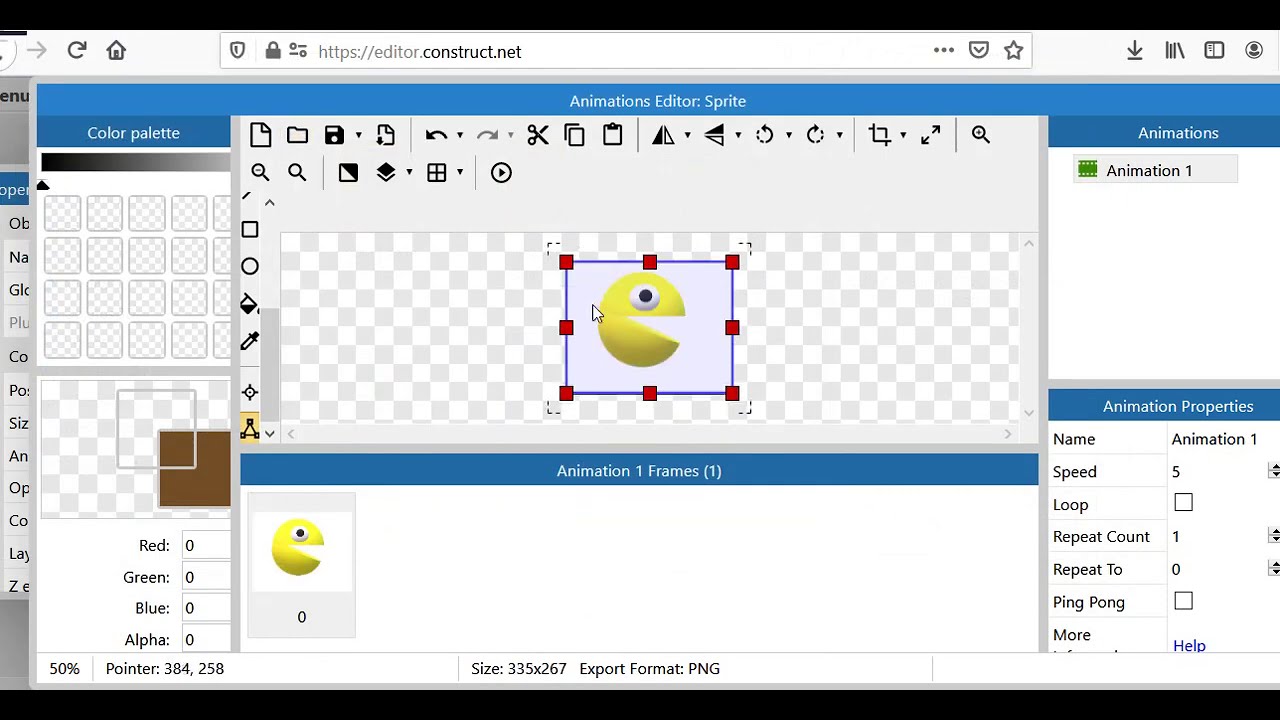1280x720 pixels.
Task: Click the resize image arrows icon
Action: tap(931, 135)
